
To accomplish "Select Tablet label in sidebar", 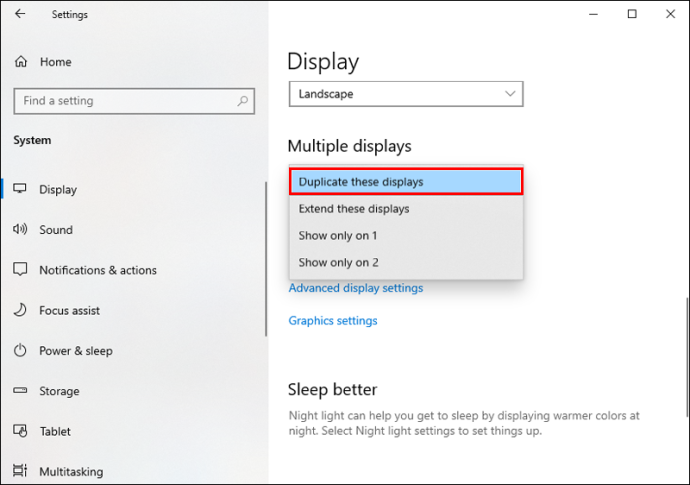I will (x=55, y=431).
